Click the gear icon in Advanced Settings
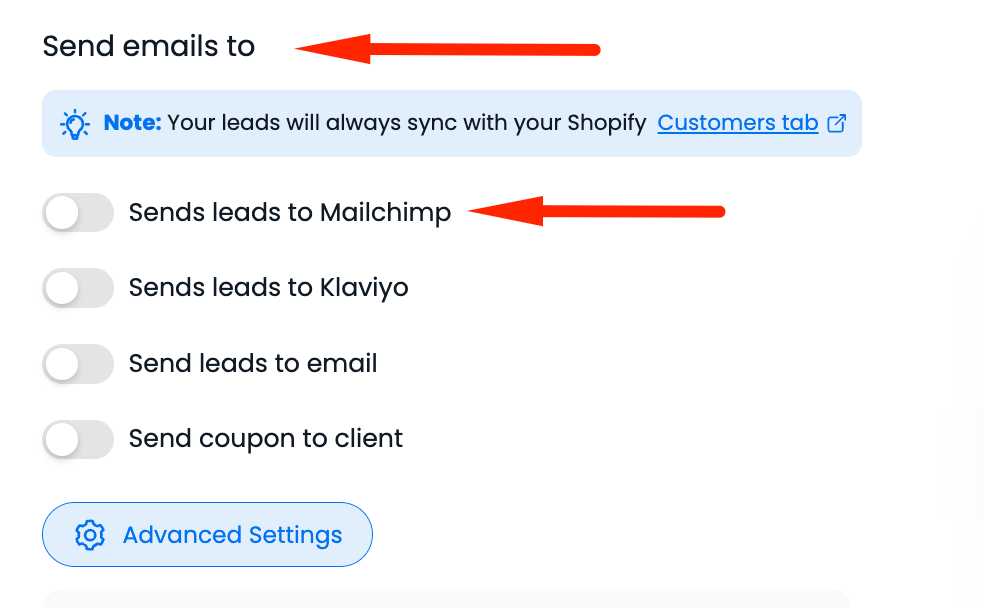Screen dimensions: 984x608 (90, 535)
